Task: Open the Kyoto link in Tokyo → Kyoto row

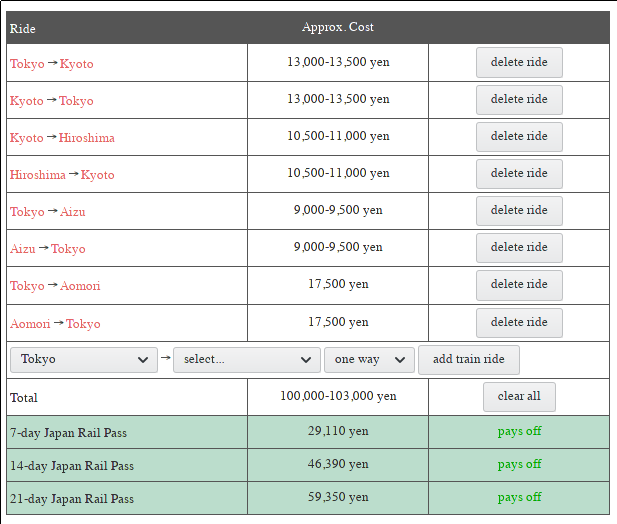Action: (76, 64)
